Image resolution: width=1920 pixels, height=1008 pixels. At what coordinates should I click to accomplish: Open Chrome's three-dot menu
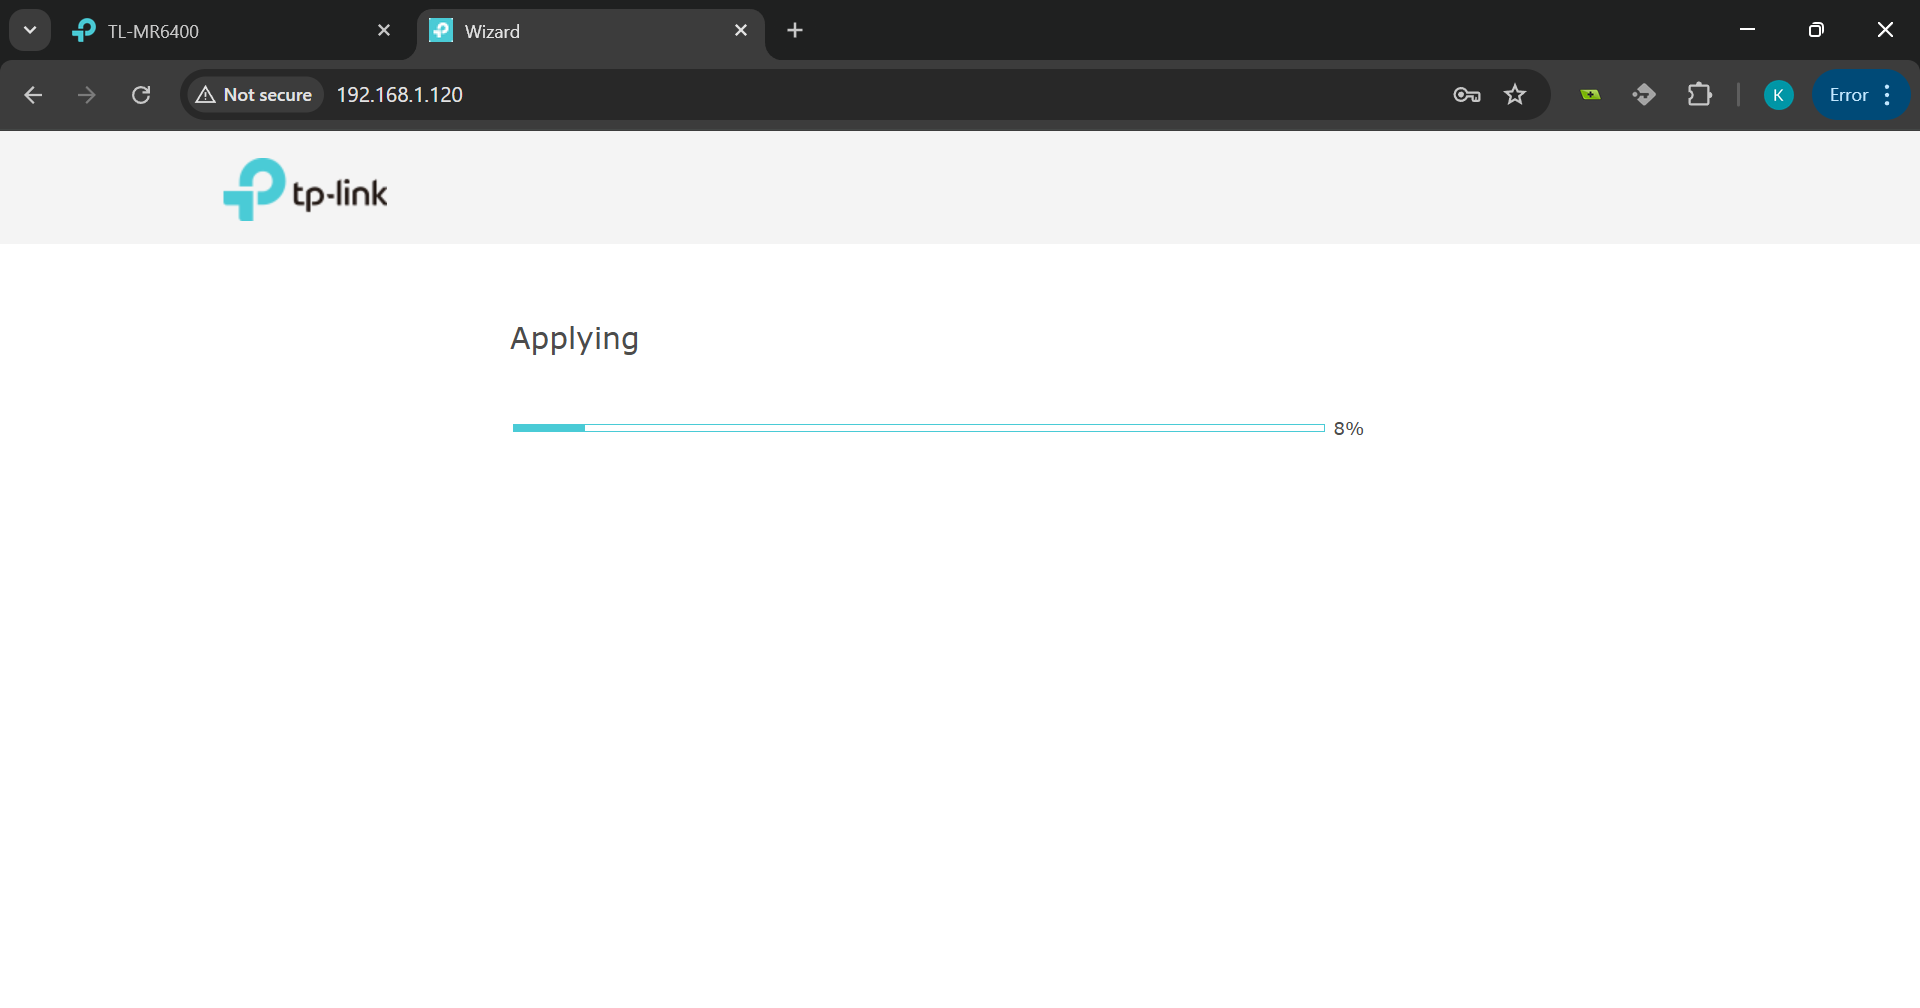click(x=1887, y=95)
